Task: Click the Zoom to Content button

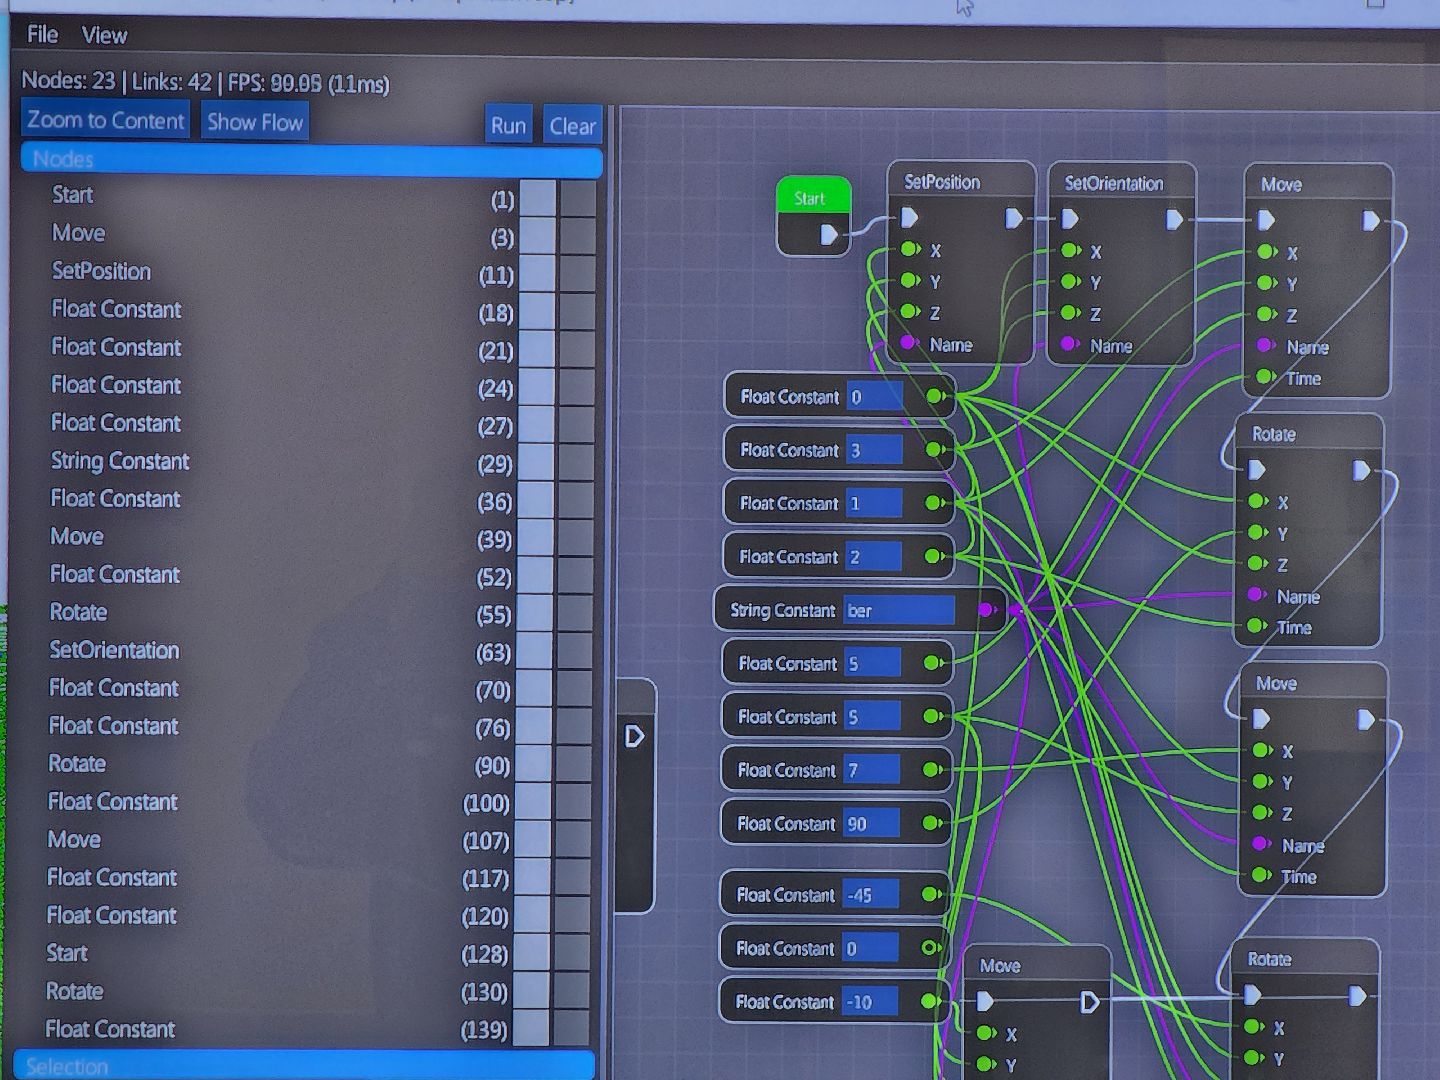Action: click(106, 121)
